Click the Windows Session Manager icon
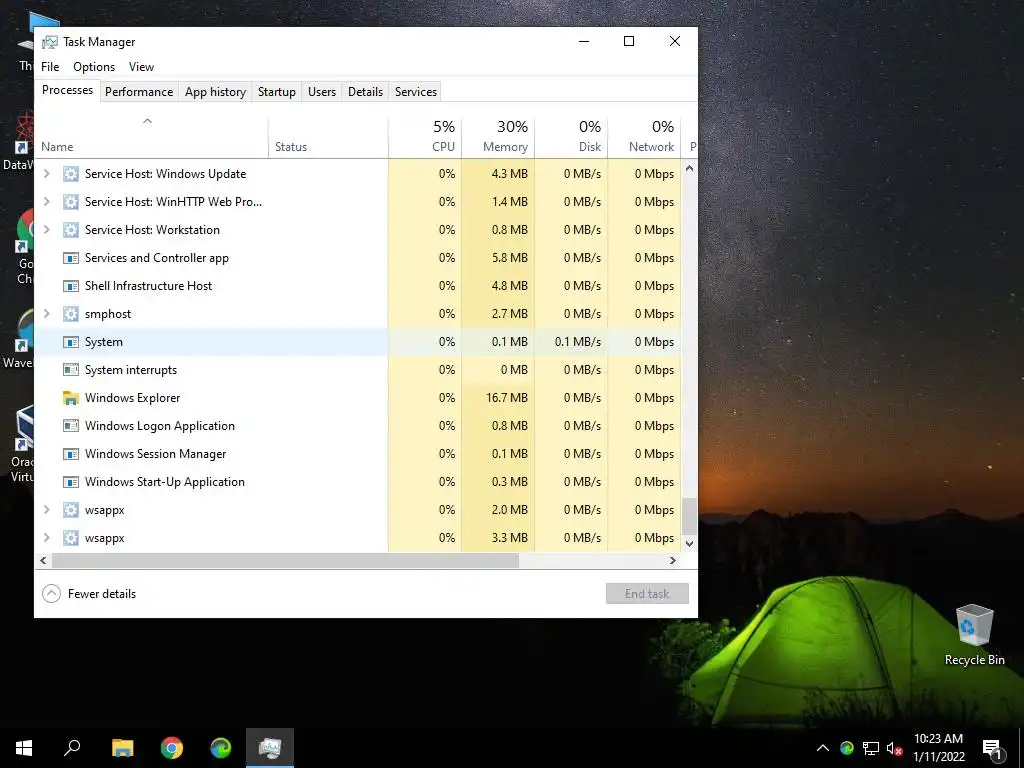Image resolution: width=1024 pixels, height=768 pixels. click(x=71, y=454)
